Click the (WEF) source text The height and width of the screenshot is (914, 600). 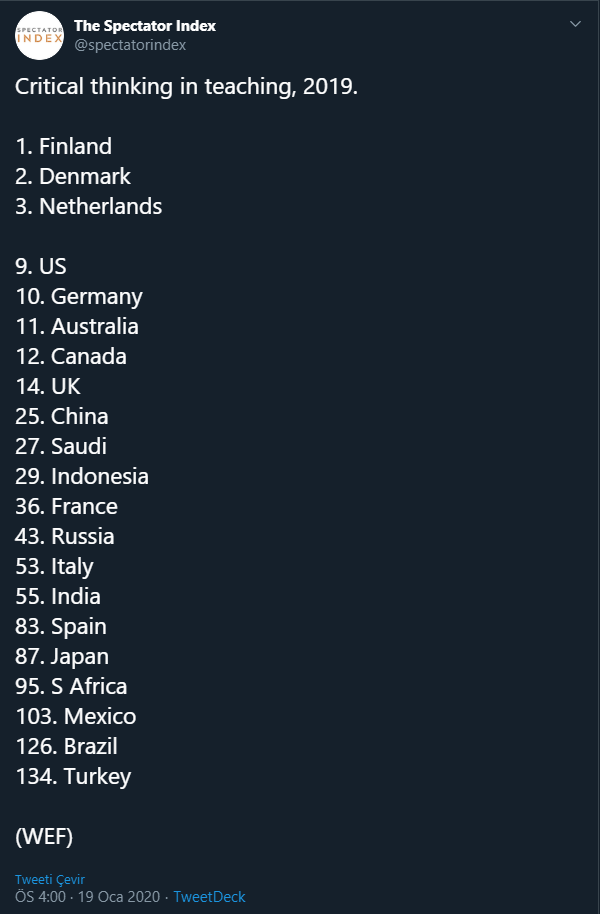click(44, 836)
